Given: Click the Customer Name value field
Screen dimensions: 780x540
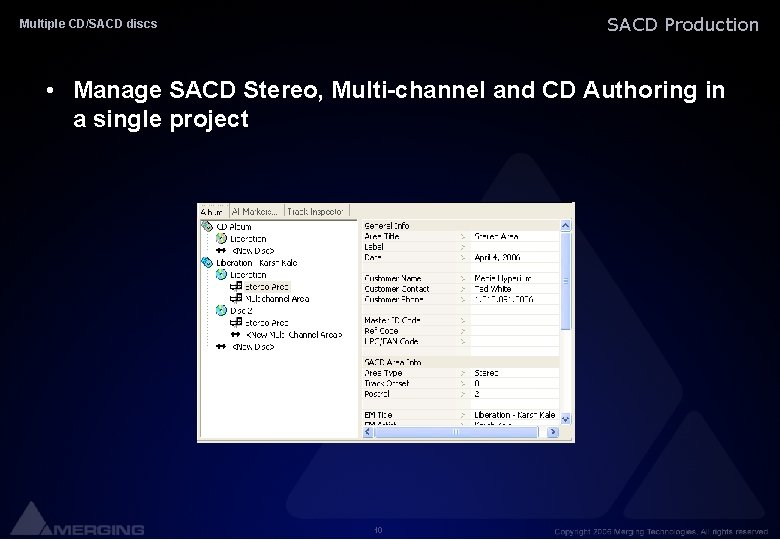Looking at the screenshot, I should 514,278.
